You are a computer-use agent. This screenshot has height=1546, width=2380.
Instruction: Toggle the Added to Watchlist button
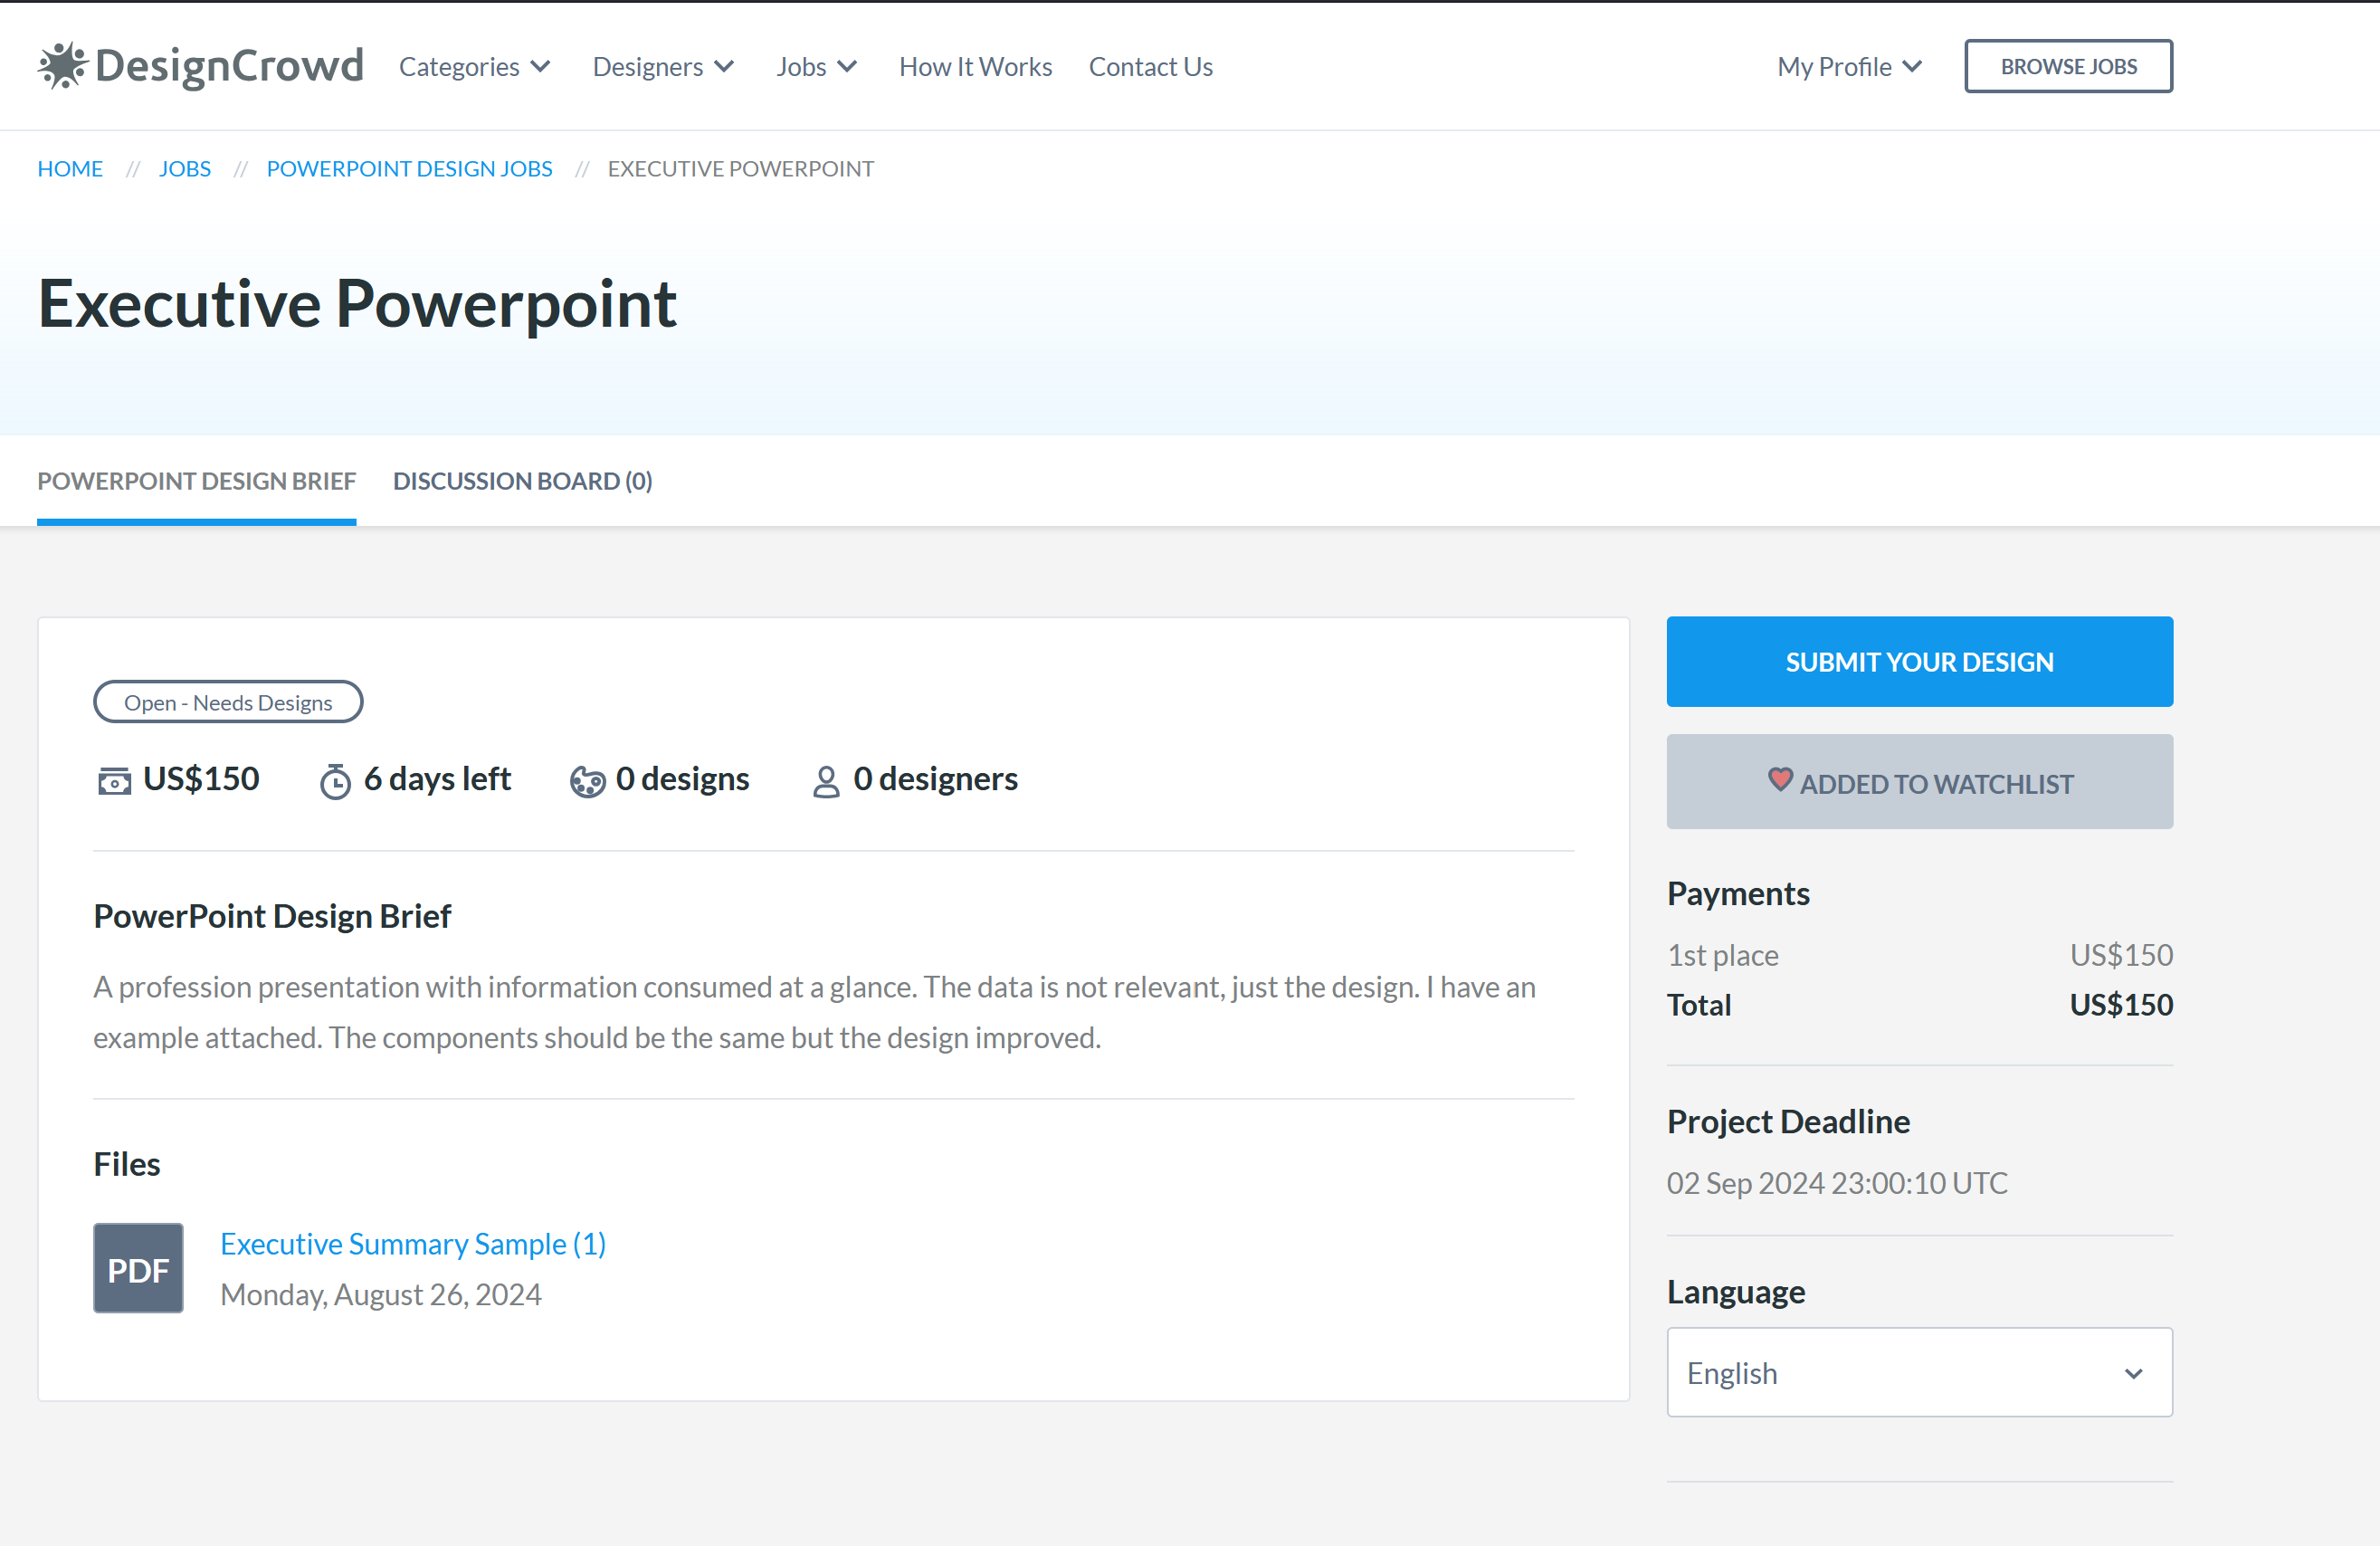[x=1920, y=782]
